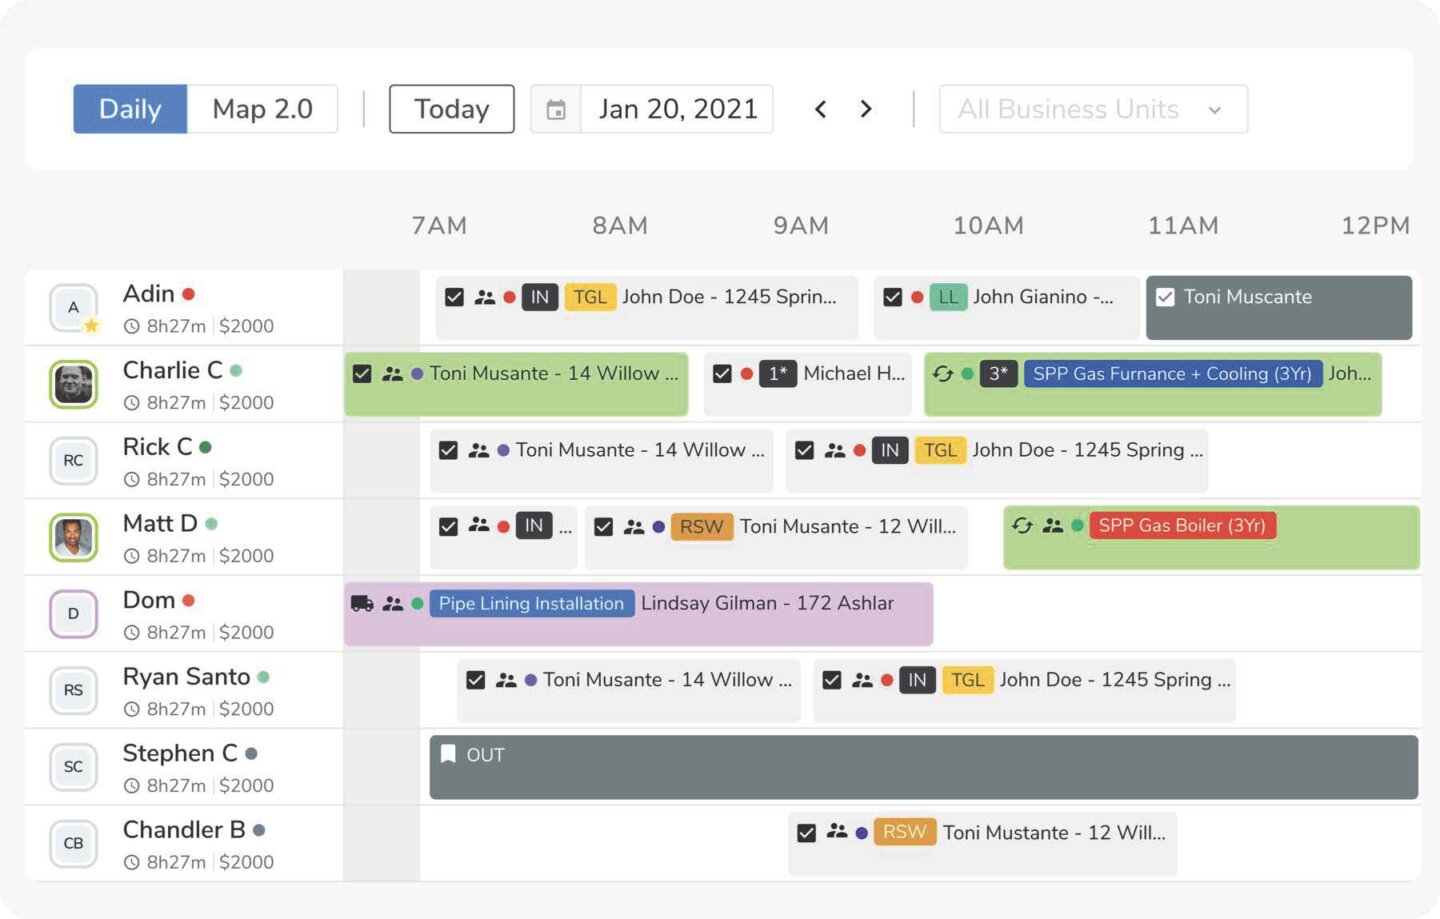Image resolution: width=1440 pixels, height=919 pixels.
Task: Click Charlie C's avatar photo
Action: click(73, 384)
